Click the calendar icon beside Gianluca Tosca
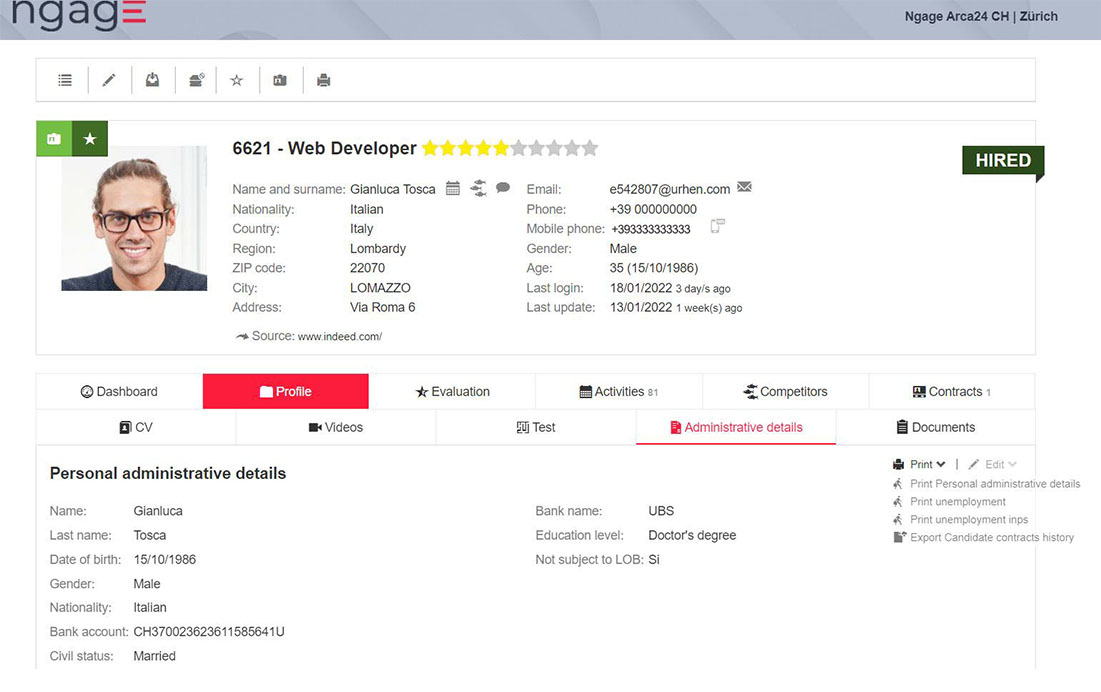Viewport: 1101px width, 692px height. point(452,188)
